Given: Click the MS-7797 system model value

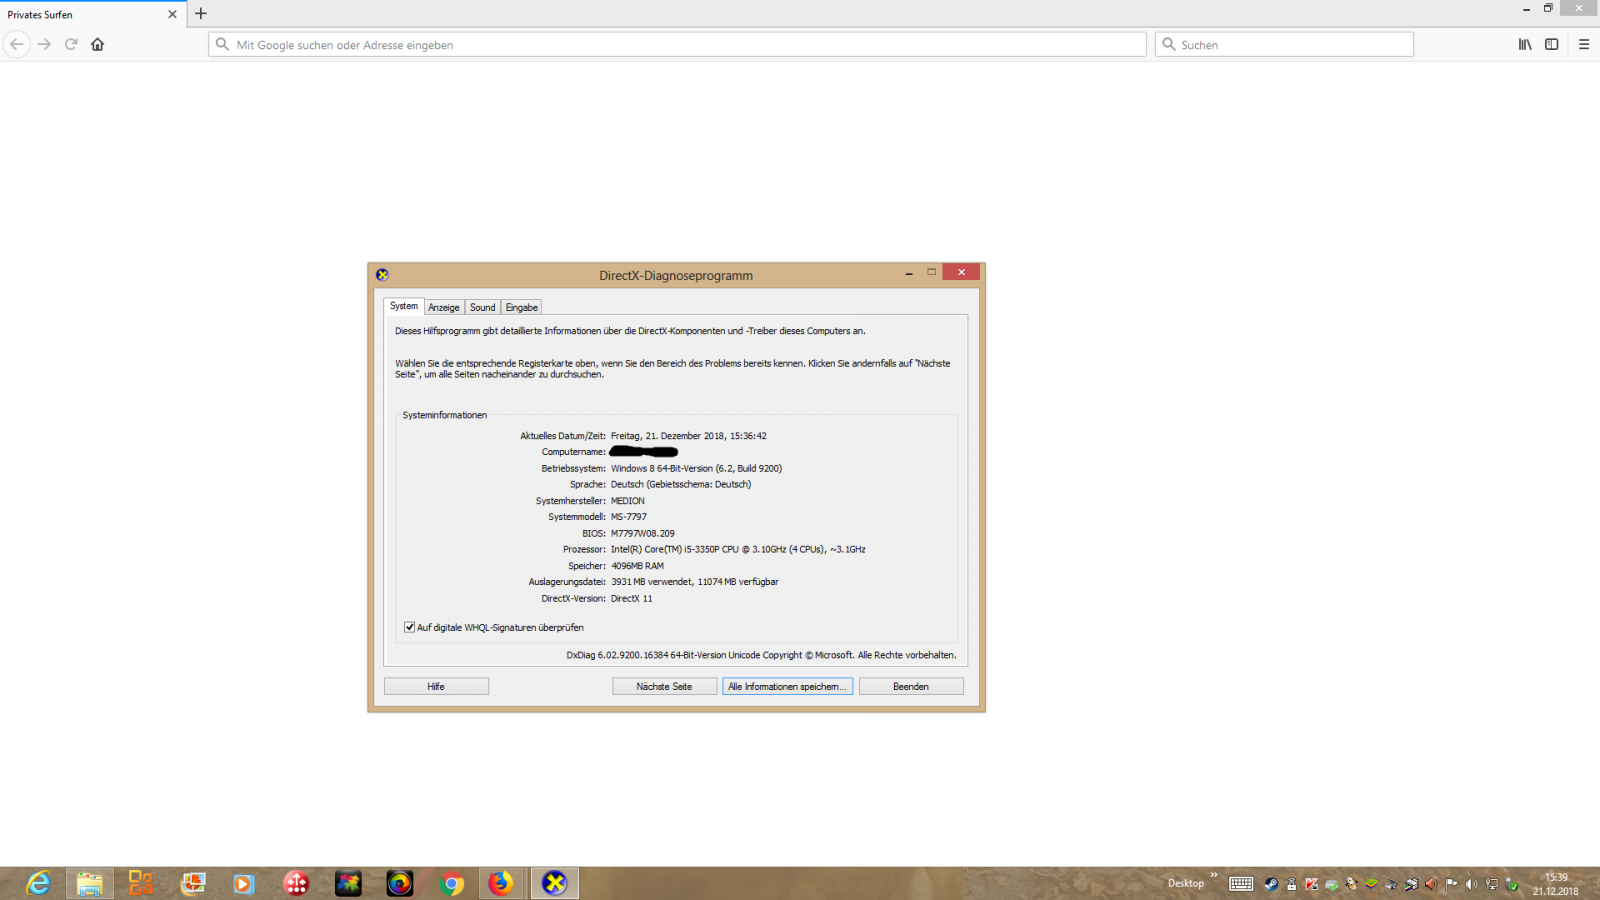Looking at the screenshot, I should pos(629,517).
